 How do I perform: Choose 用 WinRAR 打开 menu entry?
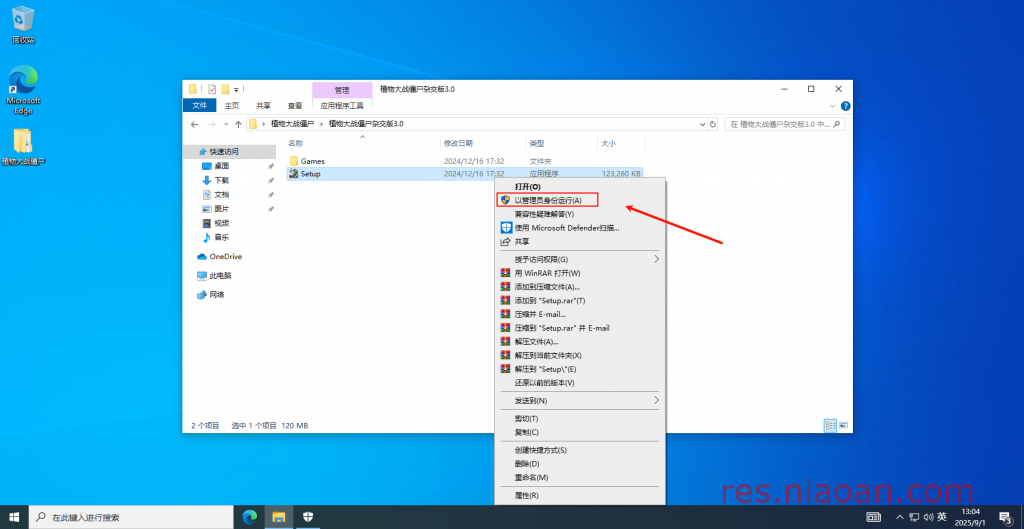(580, 273)
